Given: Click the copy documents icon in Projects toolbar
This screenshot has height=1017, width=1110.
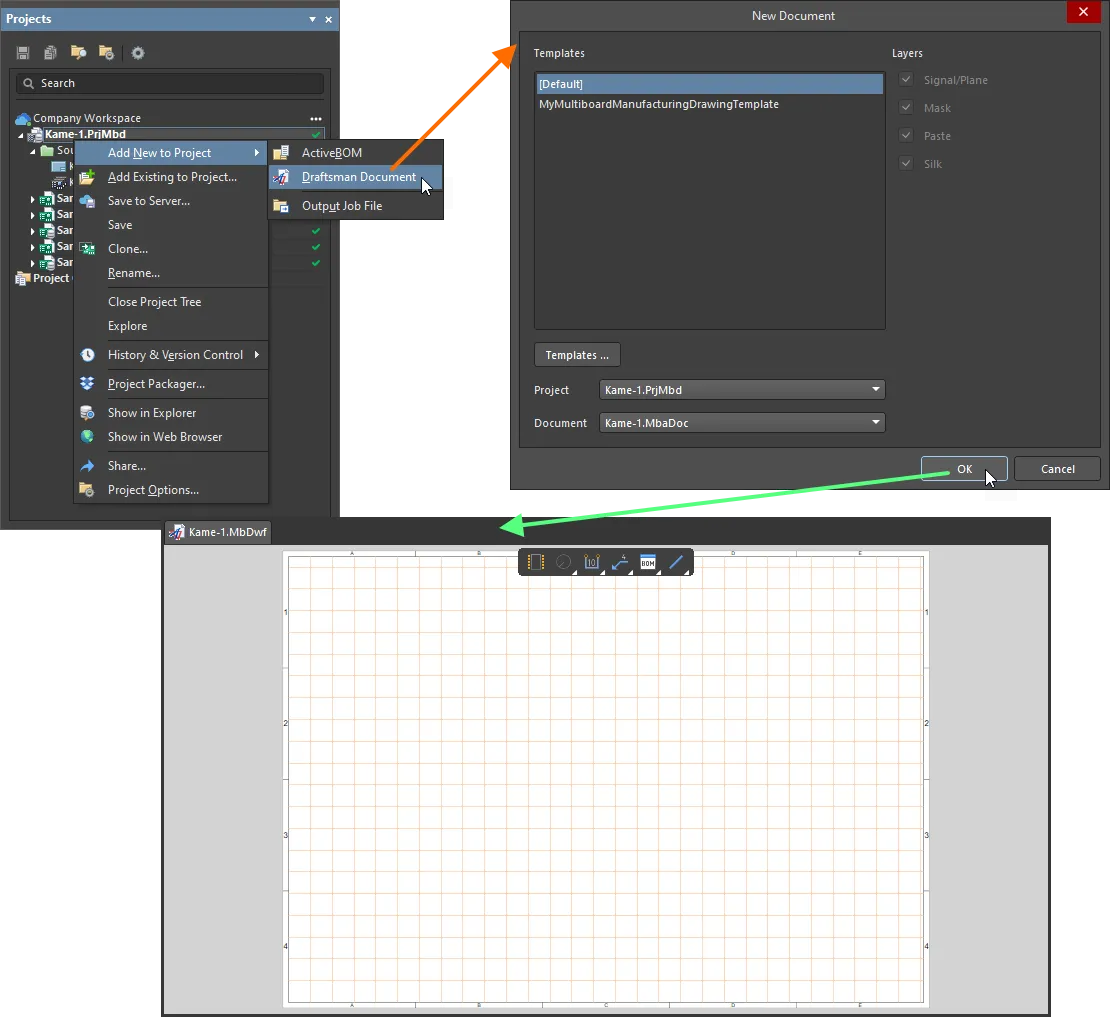Looking at the screenshot, I should click(x=50, y=52).
